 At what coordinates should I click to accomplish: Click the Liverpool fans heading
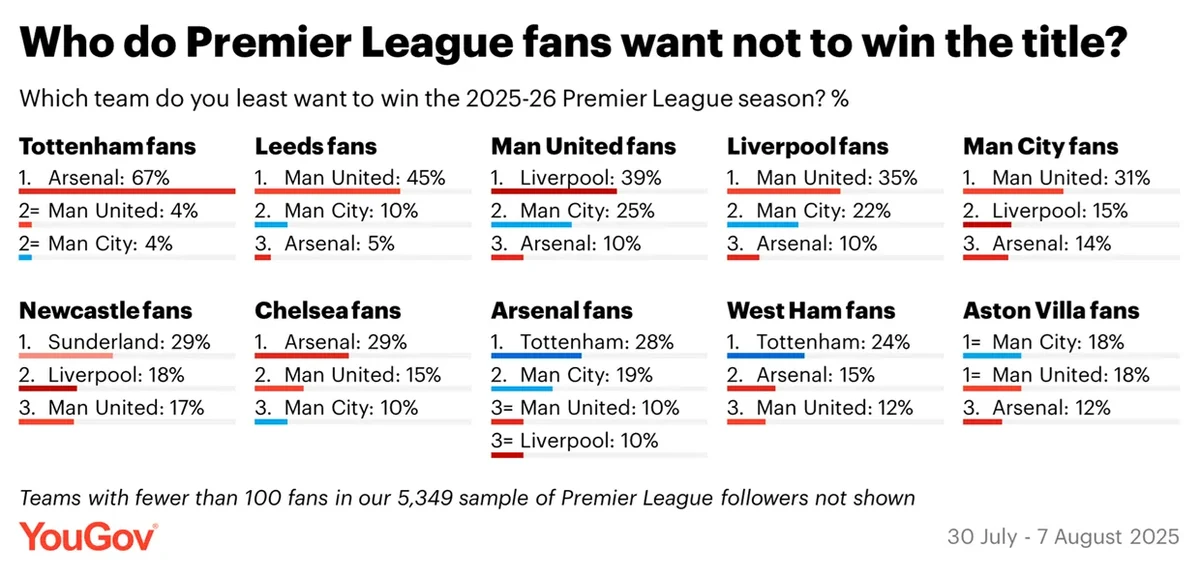(808, 147)
